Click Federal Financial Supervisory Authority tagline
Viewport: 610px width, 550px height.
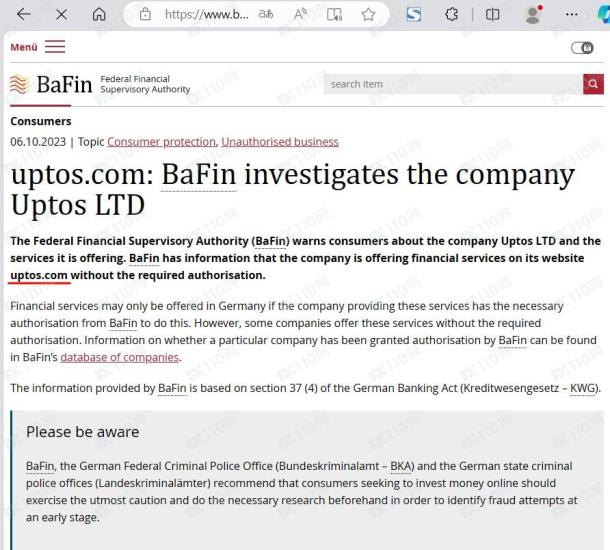(x=145, y=84)
